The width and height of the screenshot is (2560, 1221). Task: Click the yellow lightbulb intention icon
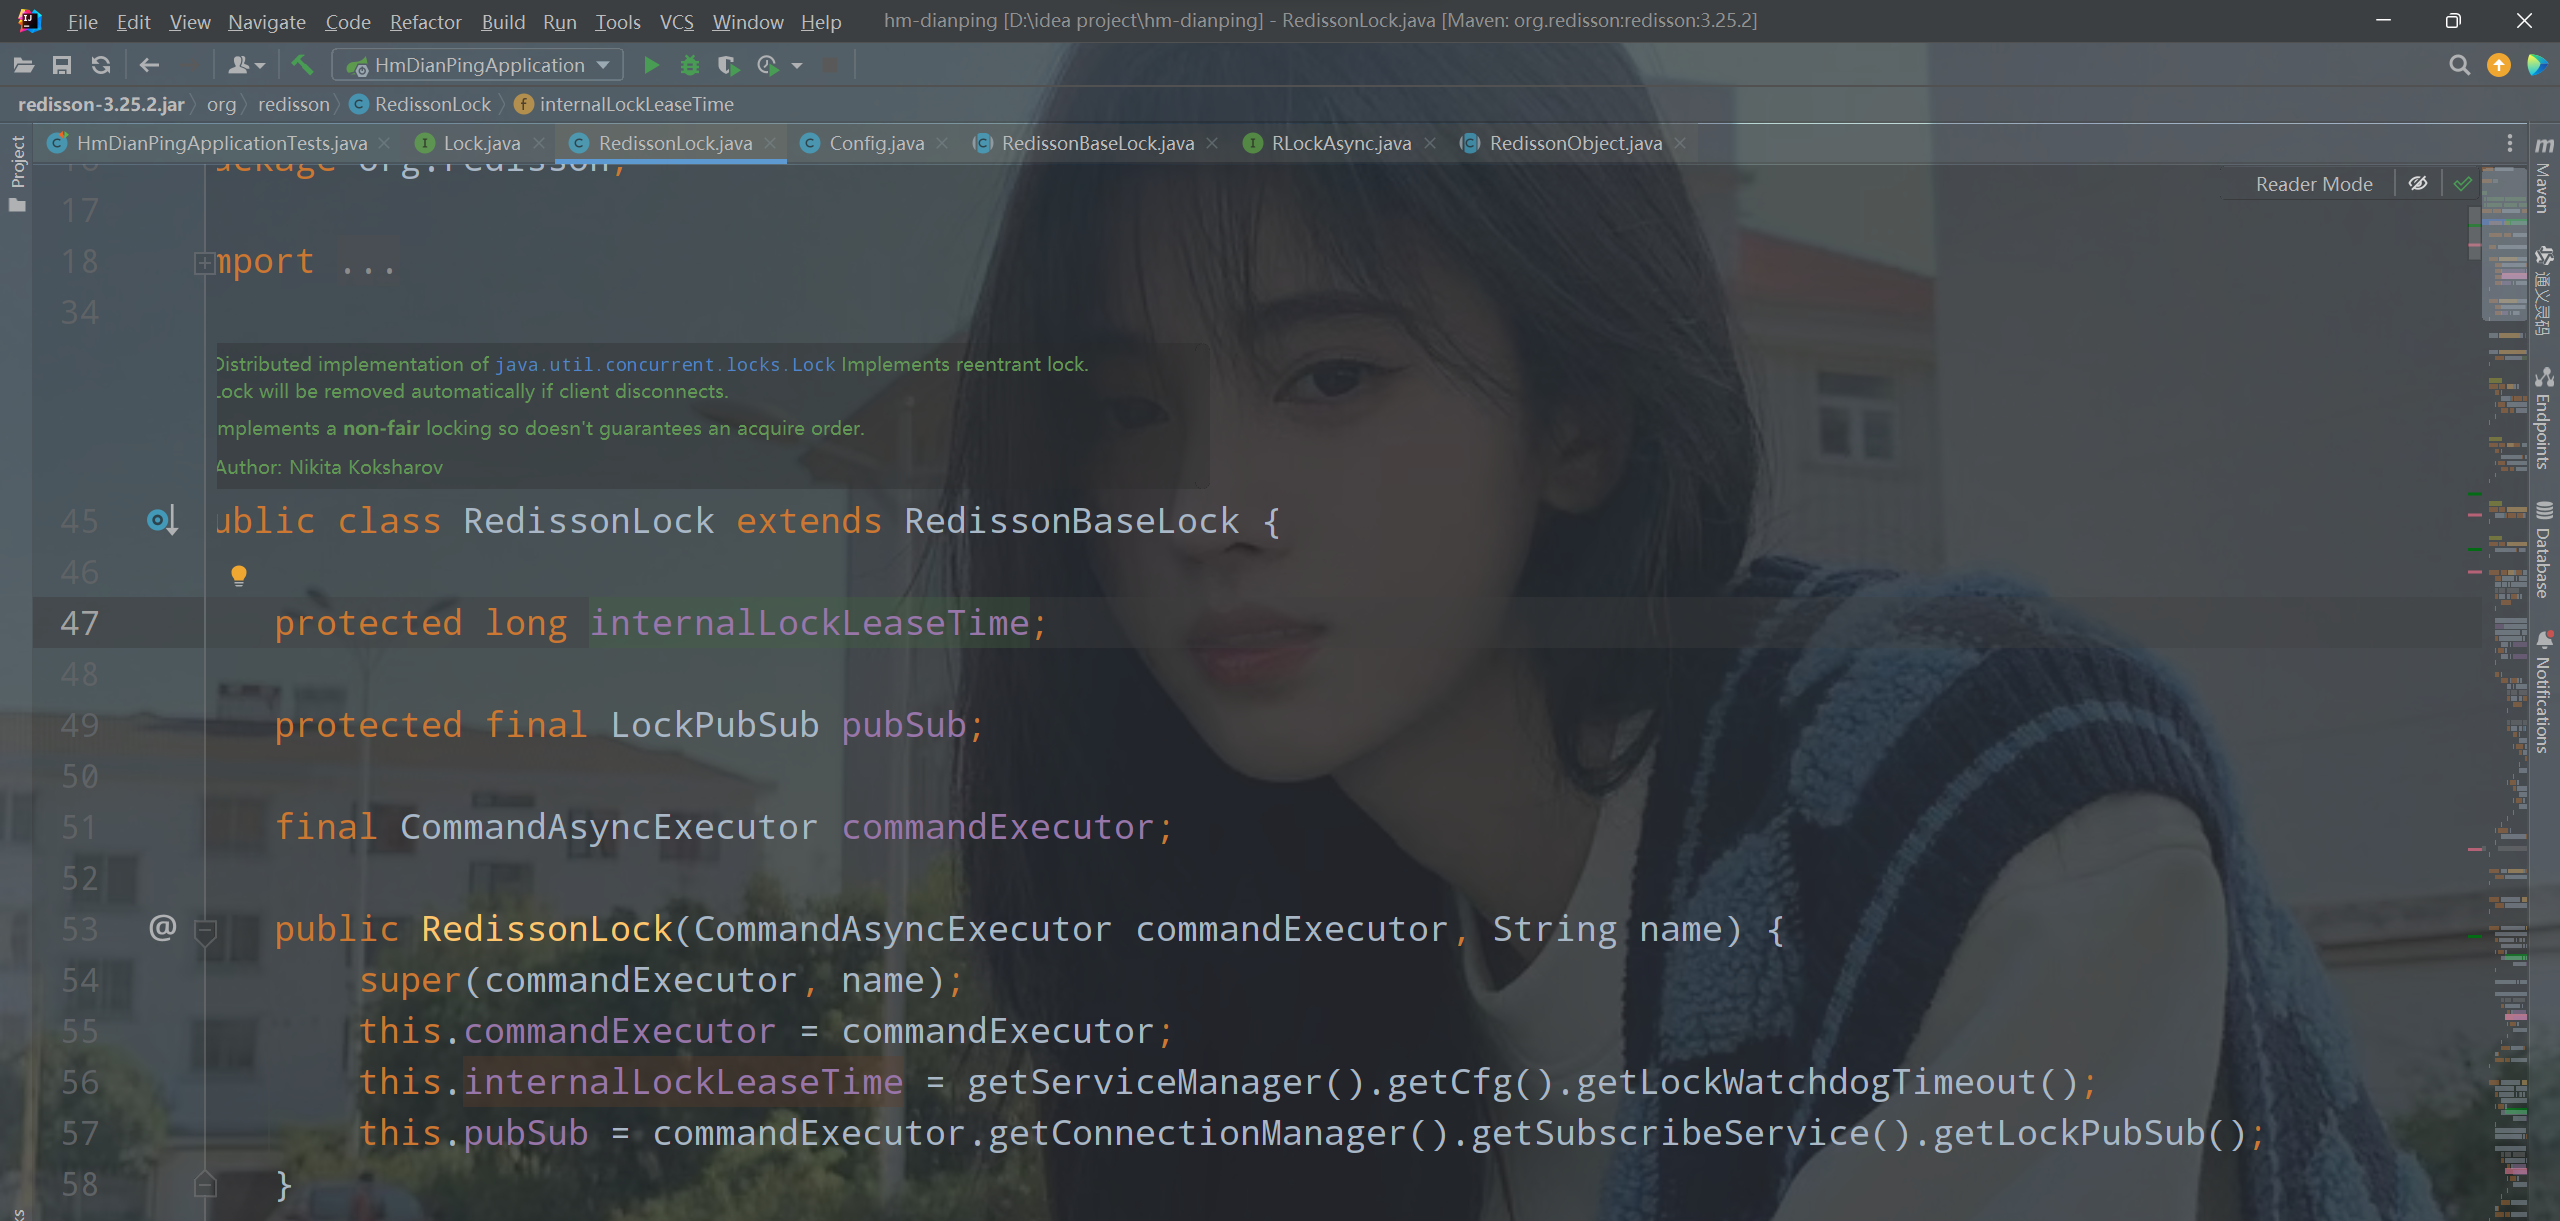(x=239, y=575)
